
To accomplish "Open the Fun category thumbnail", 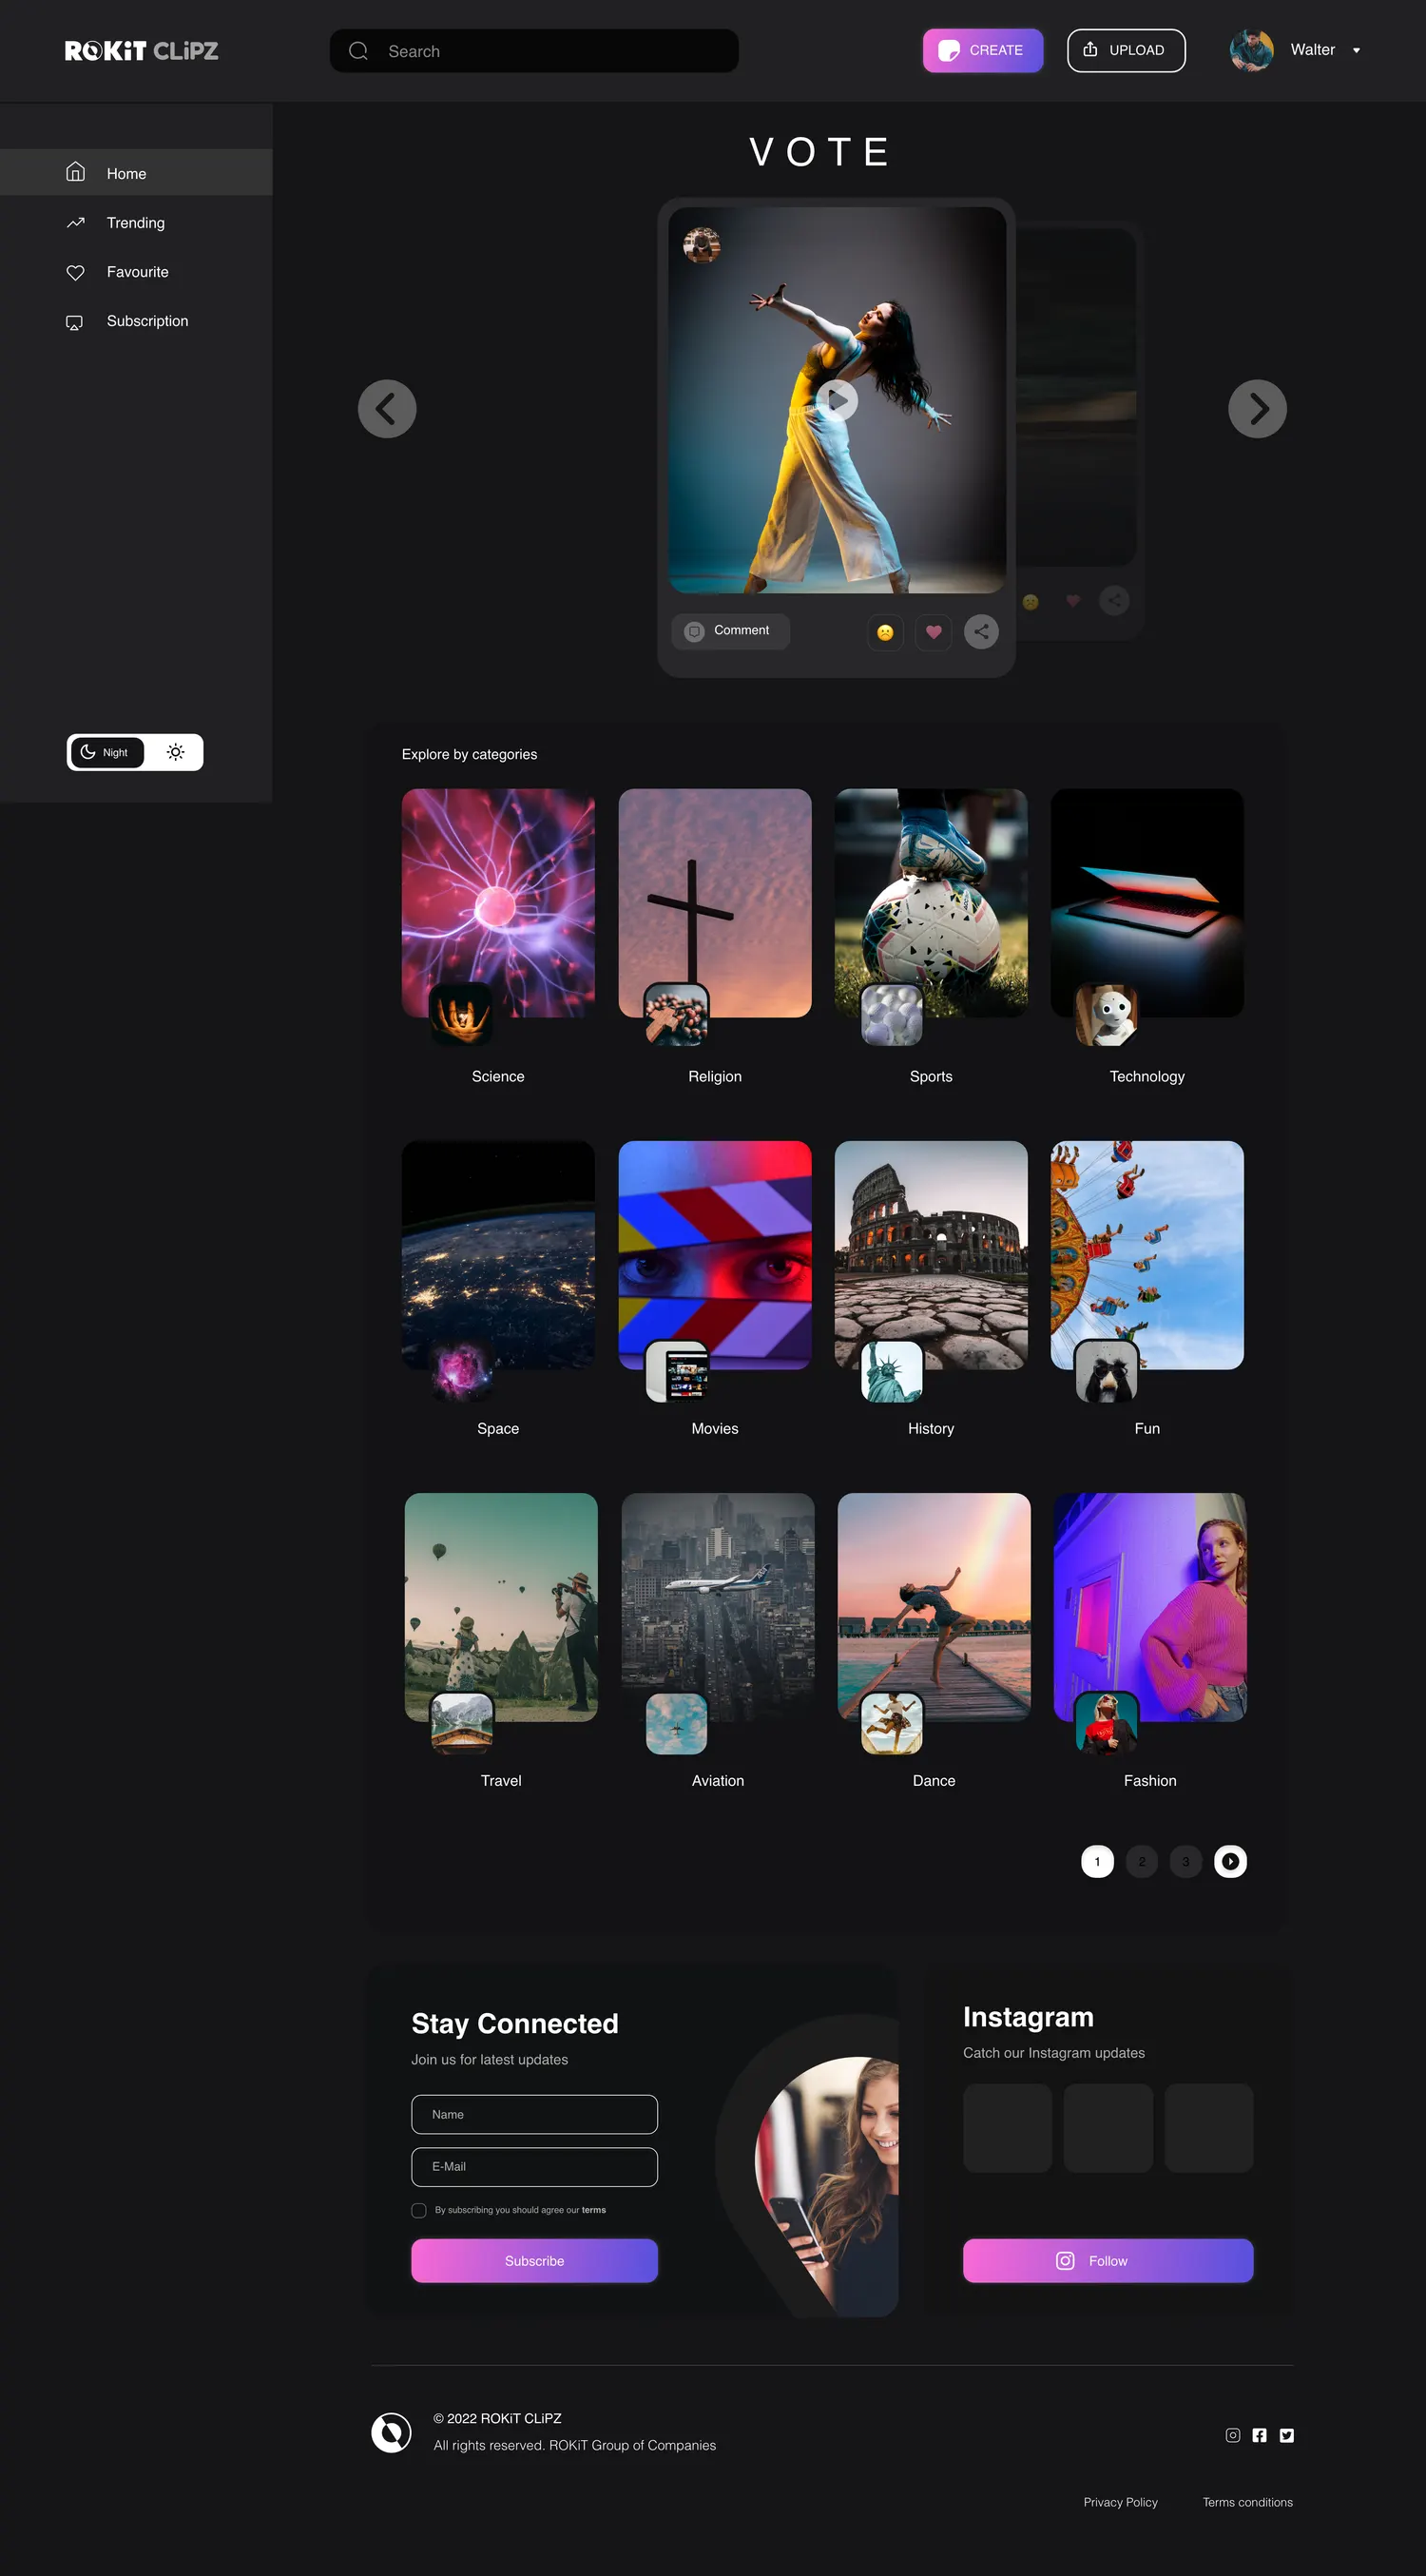I will coord(1147,1254).
